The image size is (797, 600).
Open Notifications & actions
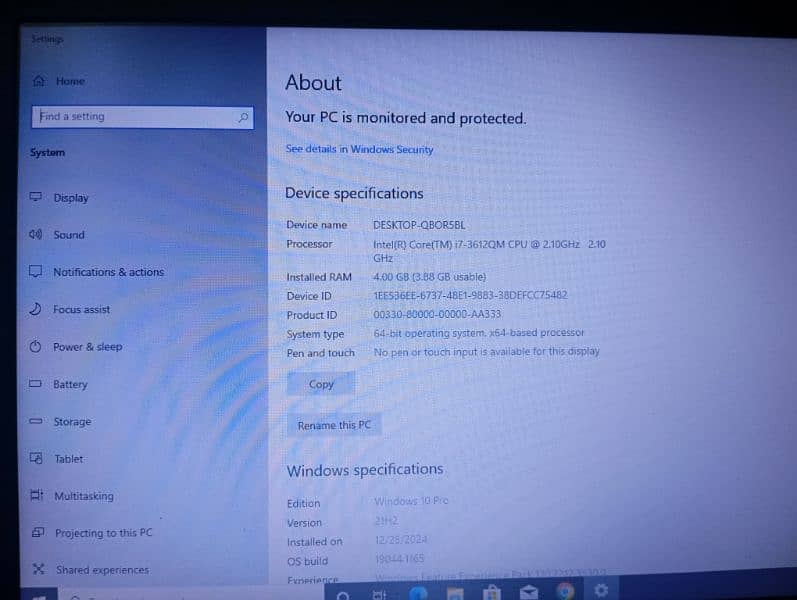109,272
